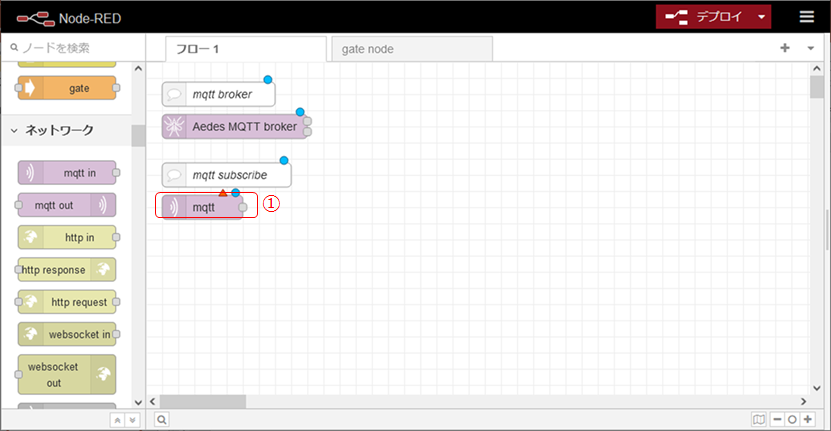The height and width of the screenshot is (431, 831).
Task: Click the Deploy button
Action: tap(703, 16)
